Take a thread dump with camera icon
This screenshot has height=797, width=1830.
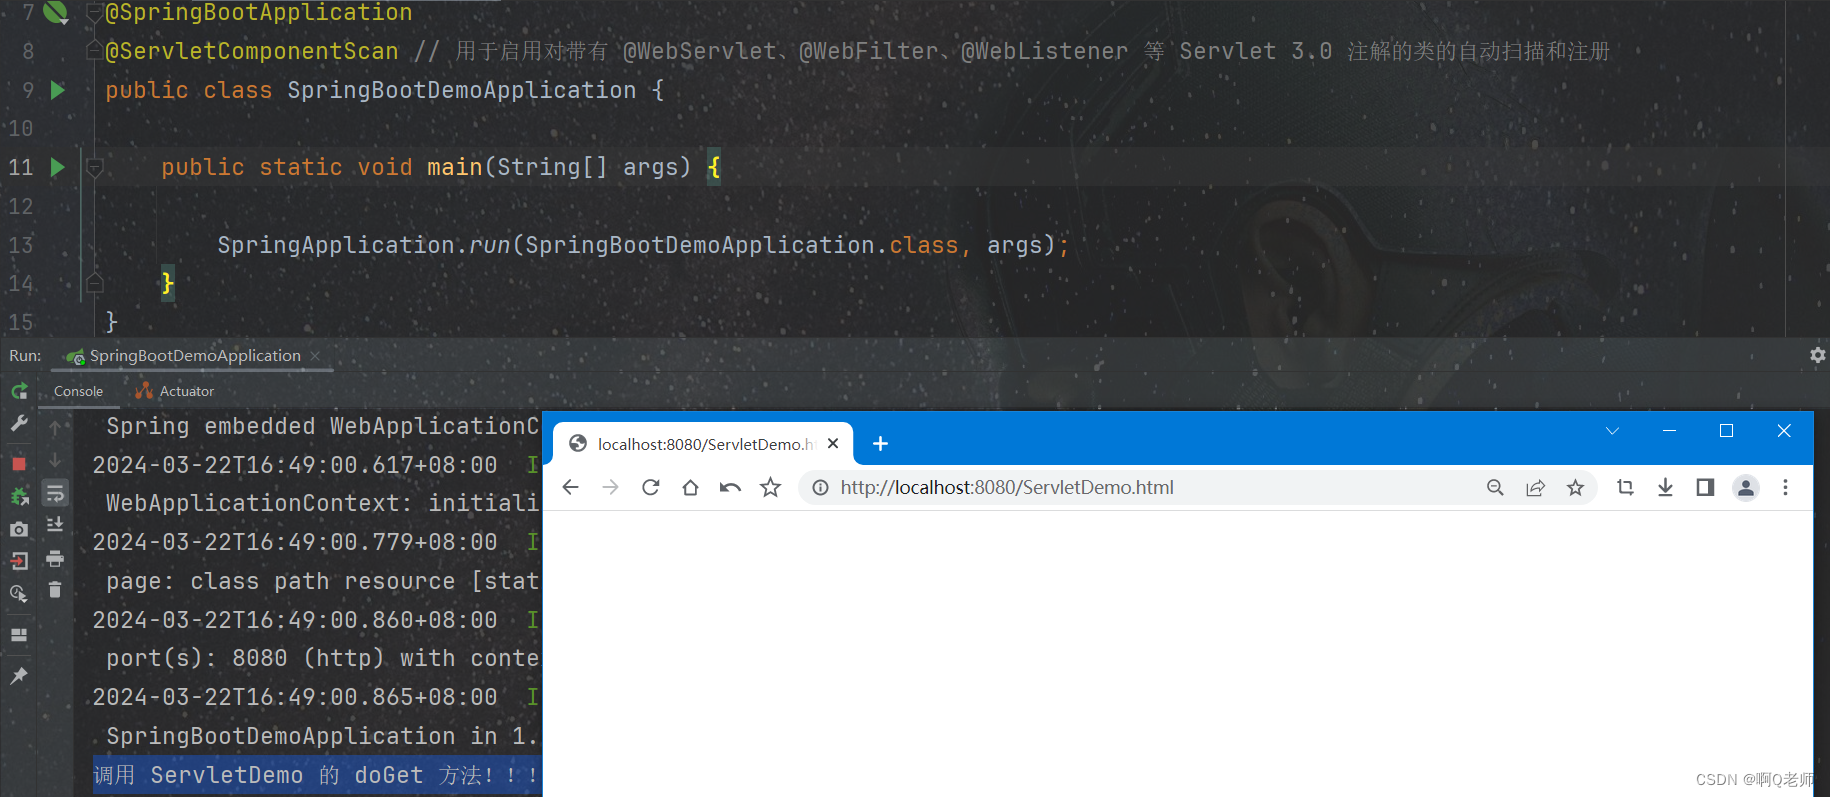pos(19,529)
